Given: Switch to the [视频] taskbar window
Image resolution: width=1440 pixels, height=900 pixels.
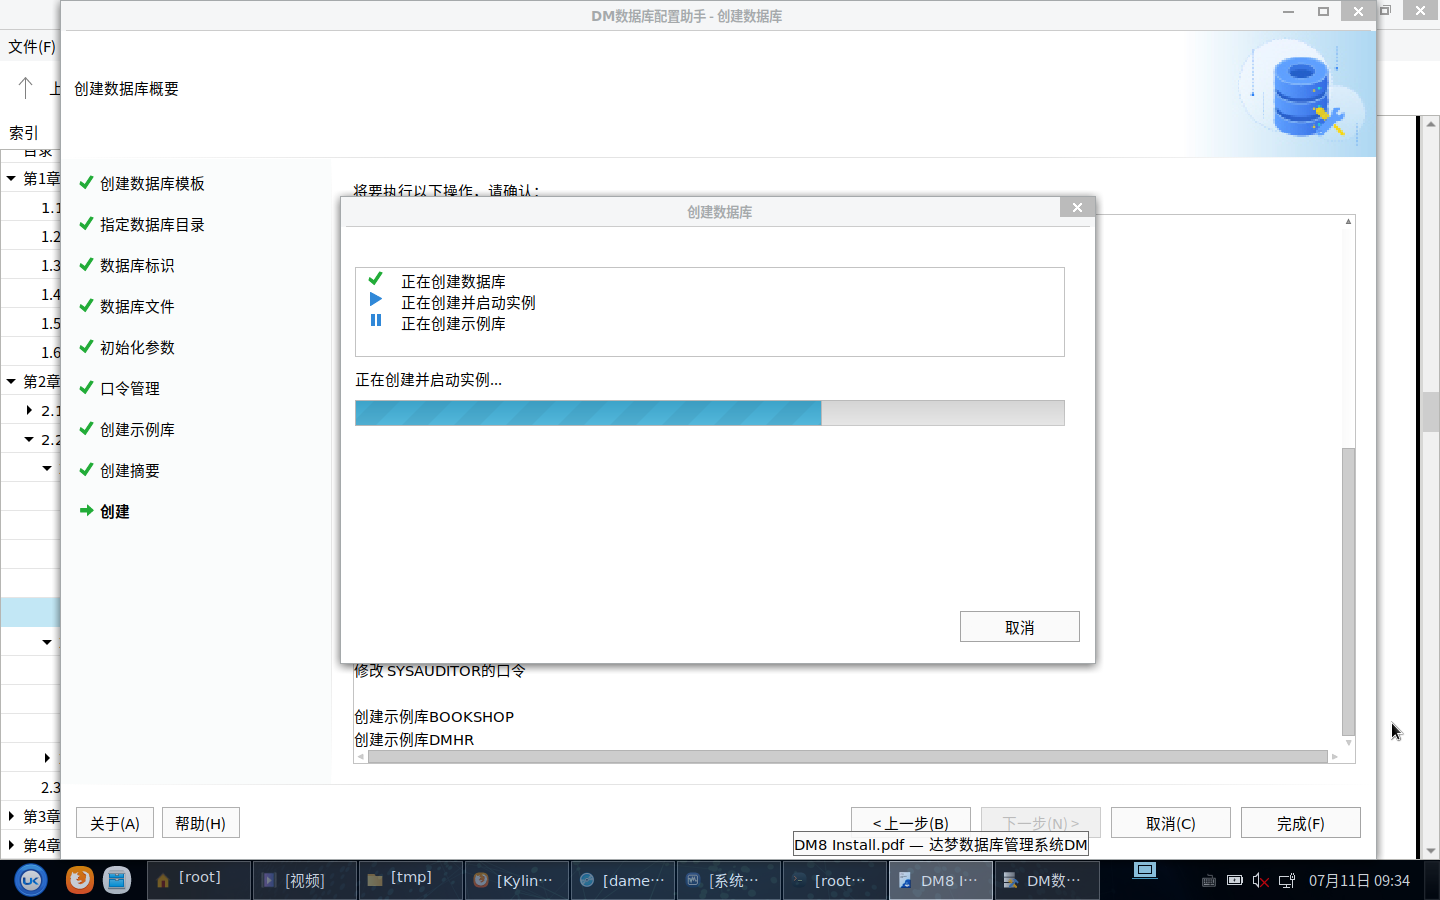Looking at the screenshot, I should tap(304, 880).
